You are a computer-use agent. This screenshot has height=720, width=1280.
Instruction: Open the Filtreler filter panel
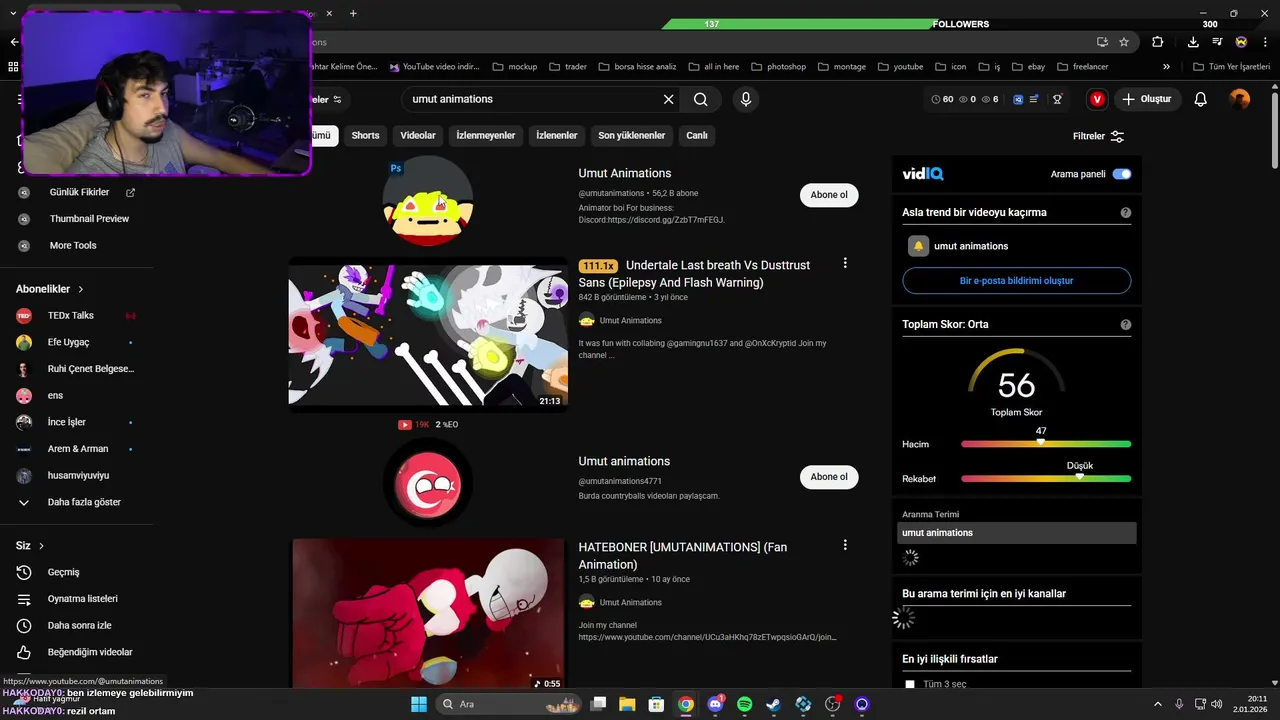click(1098, 136)
